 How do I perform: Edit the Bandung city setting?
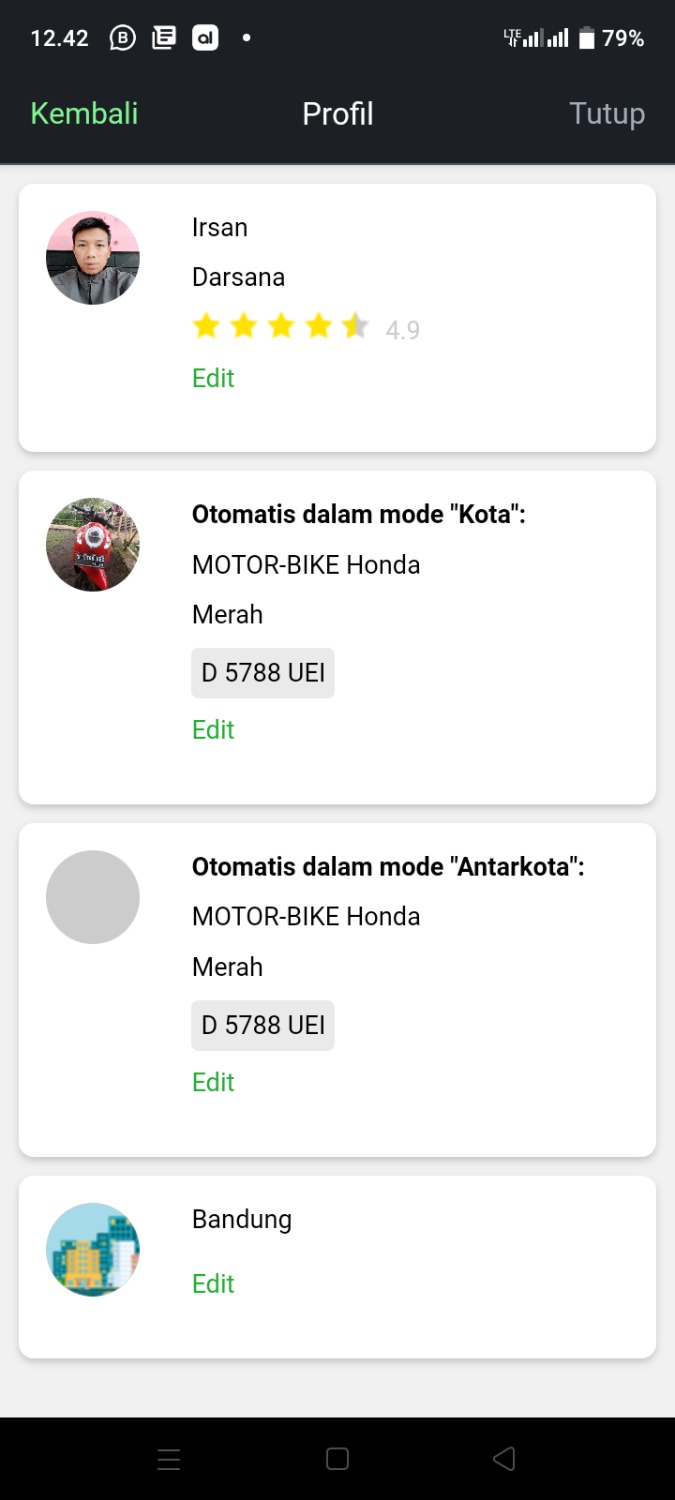(x=213, y=1284)
